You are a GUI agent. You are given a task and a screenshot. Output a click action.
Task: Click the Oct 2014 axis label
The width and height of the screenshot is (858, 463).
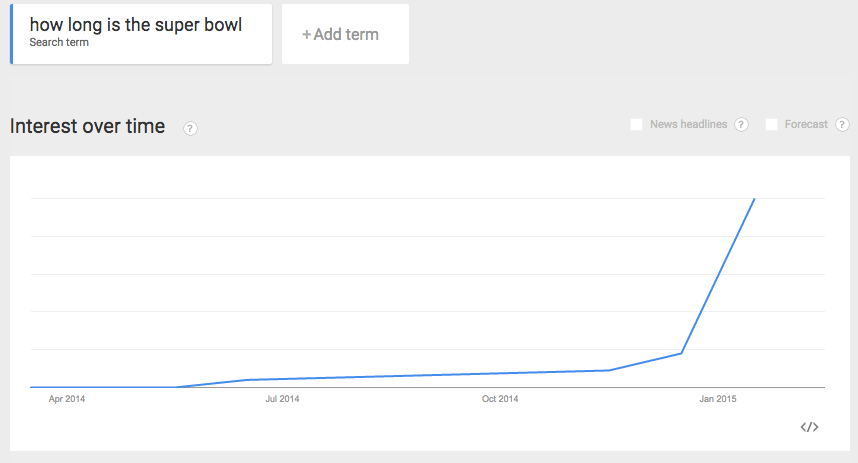coord(500,400)
